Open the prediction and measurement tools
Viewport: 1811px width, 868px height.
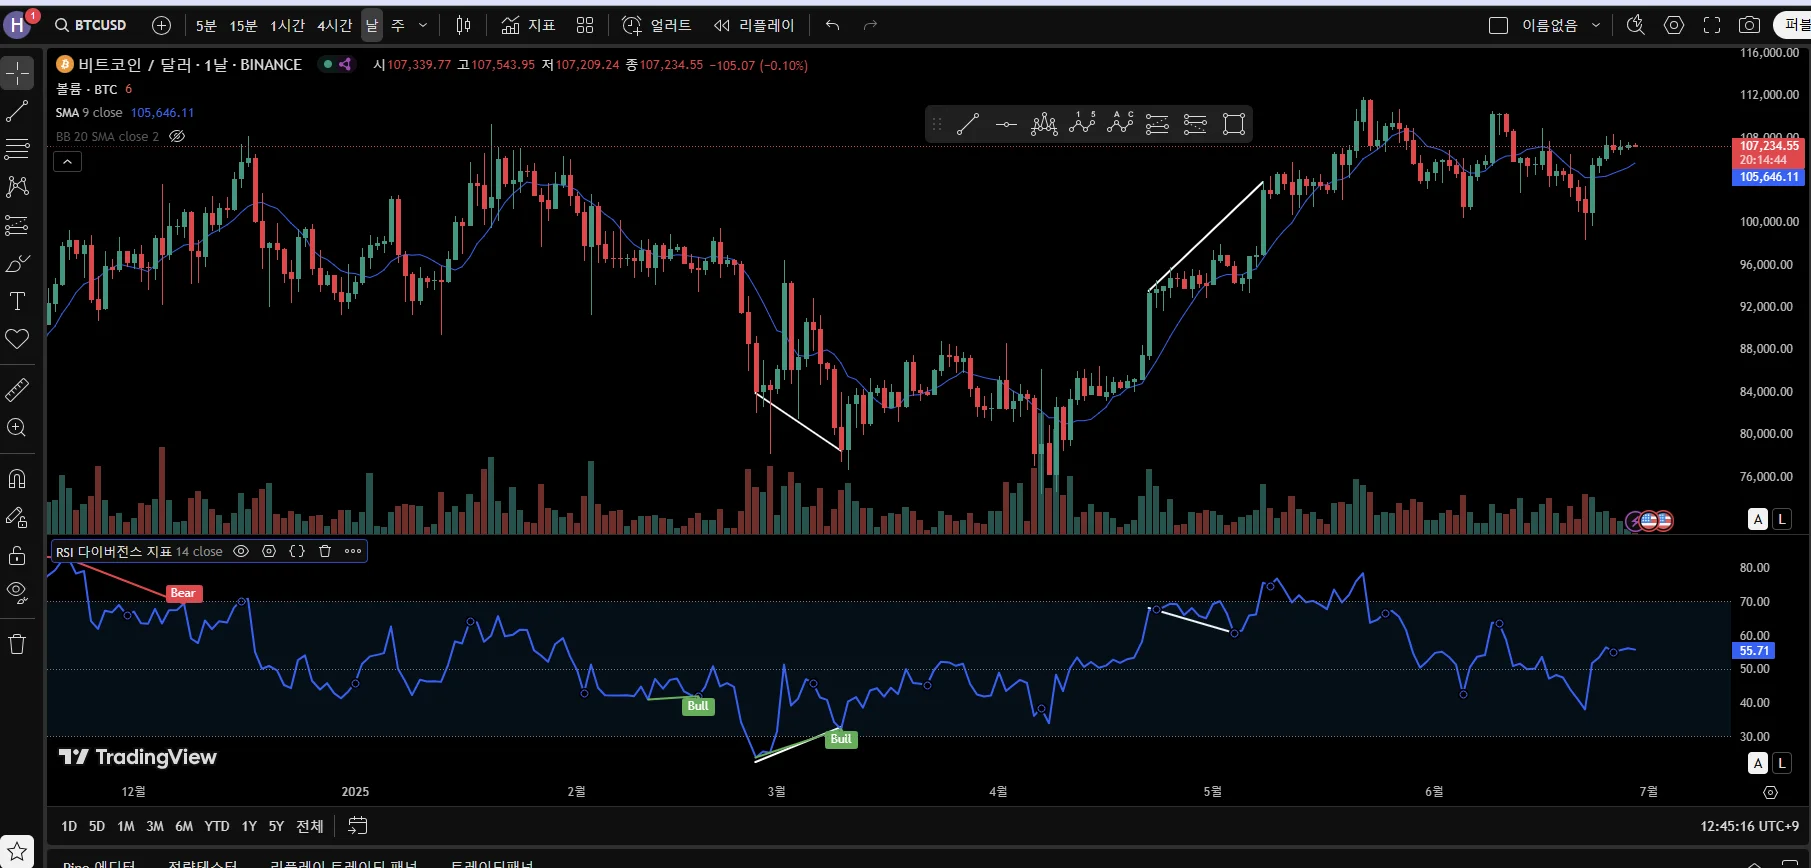(x=17, y=225)
